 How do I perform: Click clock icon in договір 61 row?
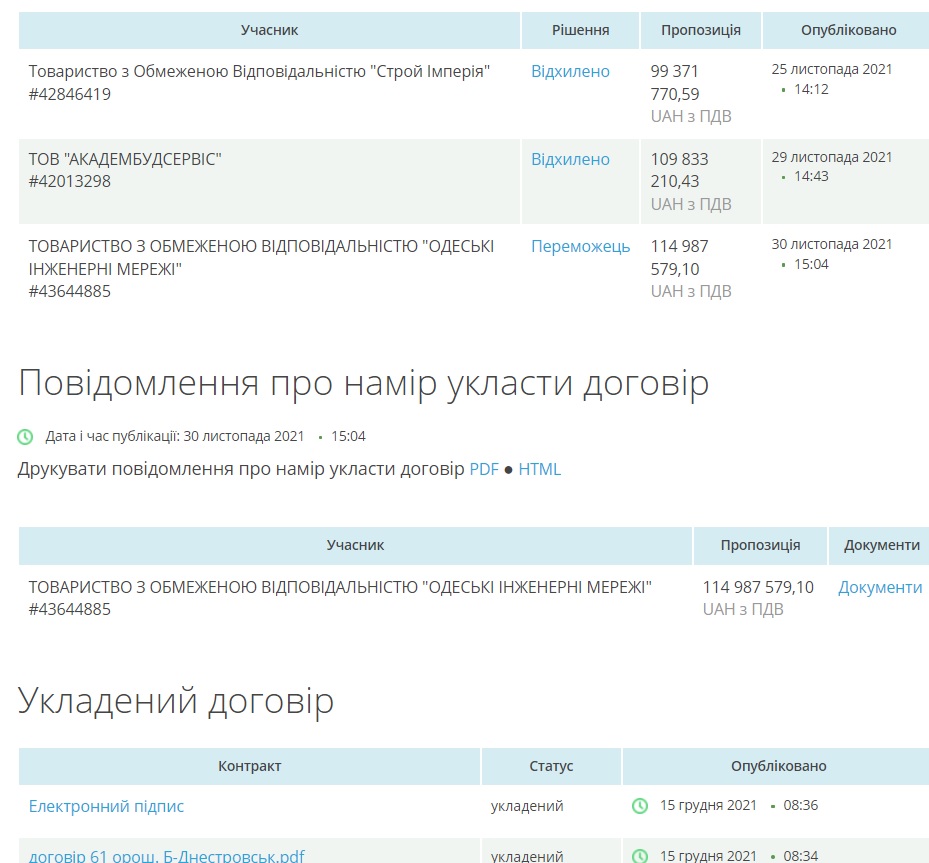(640, 856)
